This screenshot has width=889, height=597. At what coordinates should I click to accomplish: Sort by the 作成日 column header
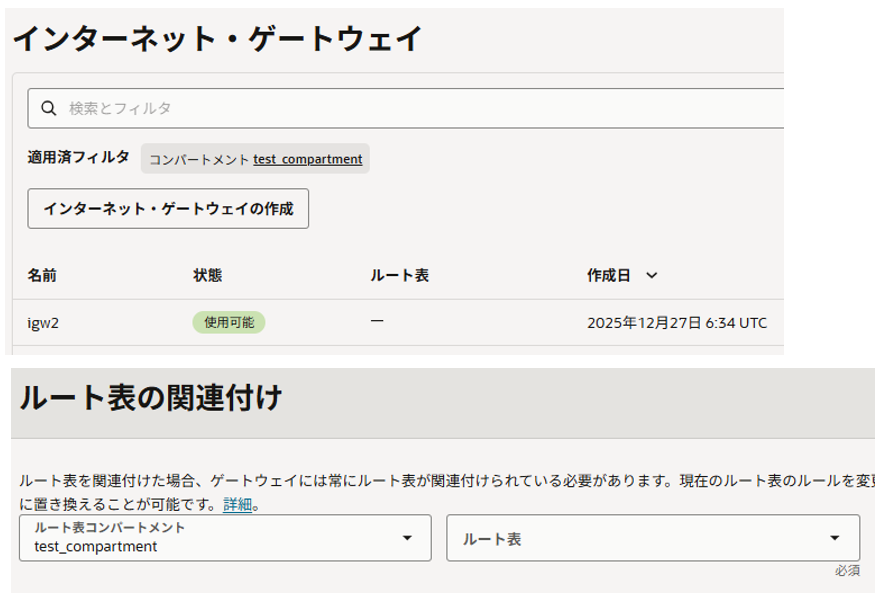[x=608, y=275]
